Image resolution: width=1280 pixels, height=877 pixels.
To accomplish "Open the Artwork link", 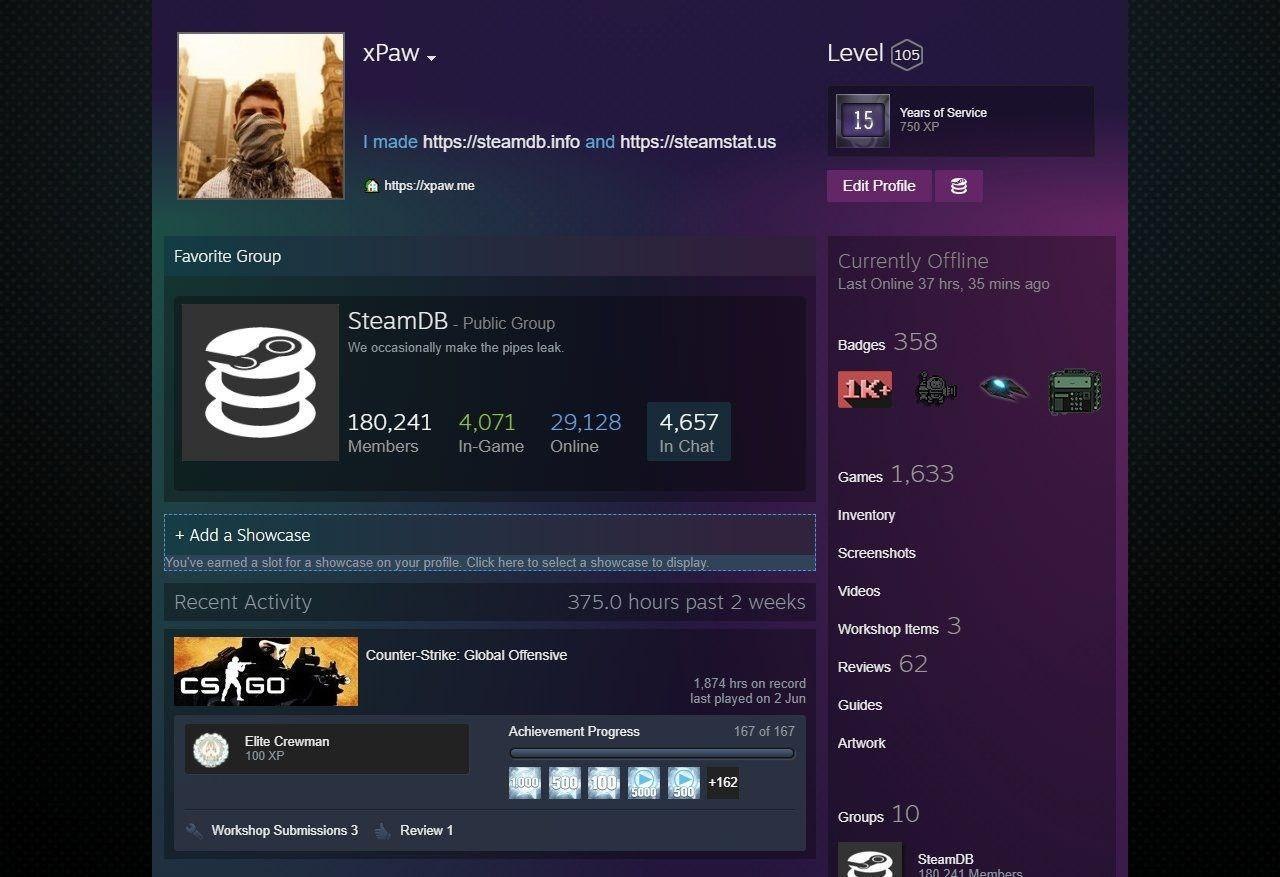I will (862, 743).
